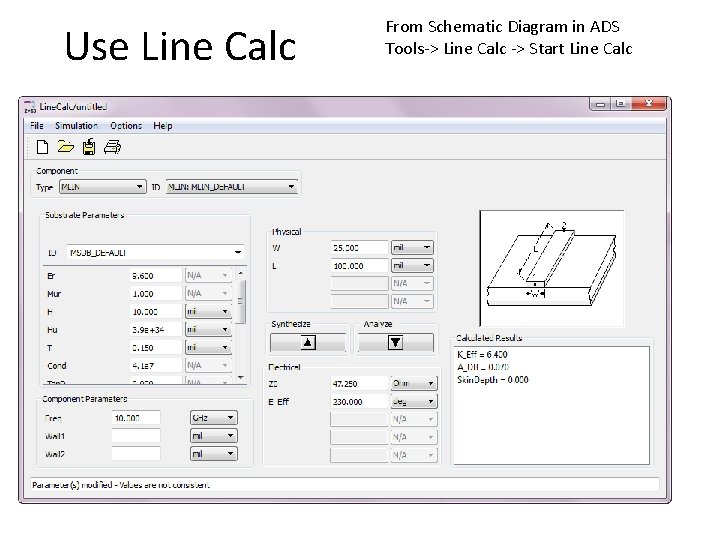Click the Hu value field
Screen dimensions: 720x540
[x=156, y=329]
